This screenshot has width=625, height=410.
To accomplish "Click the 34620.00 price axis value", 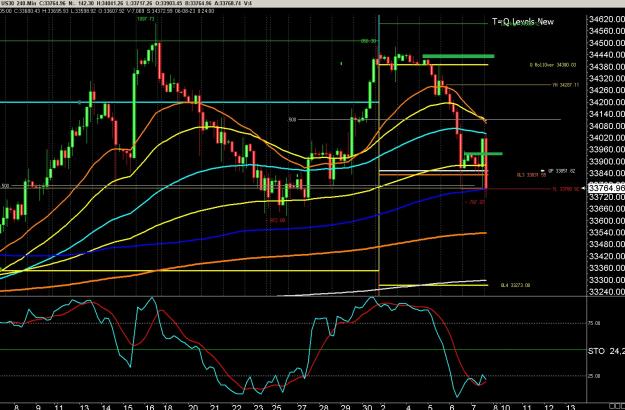I will click(x=606, y=19).
